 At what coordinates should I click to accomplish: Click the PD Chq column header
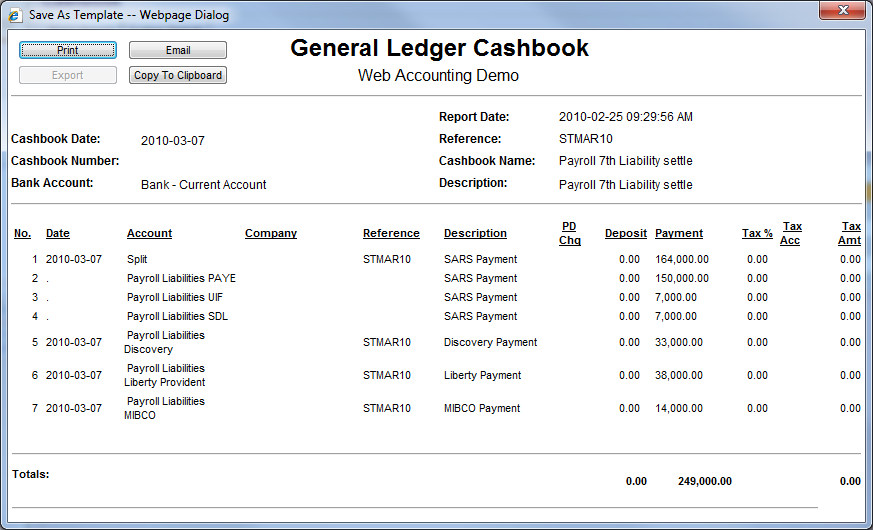569,233
